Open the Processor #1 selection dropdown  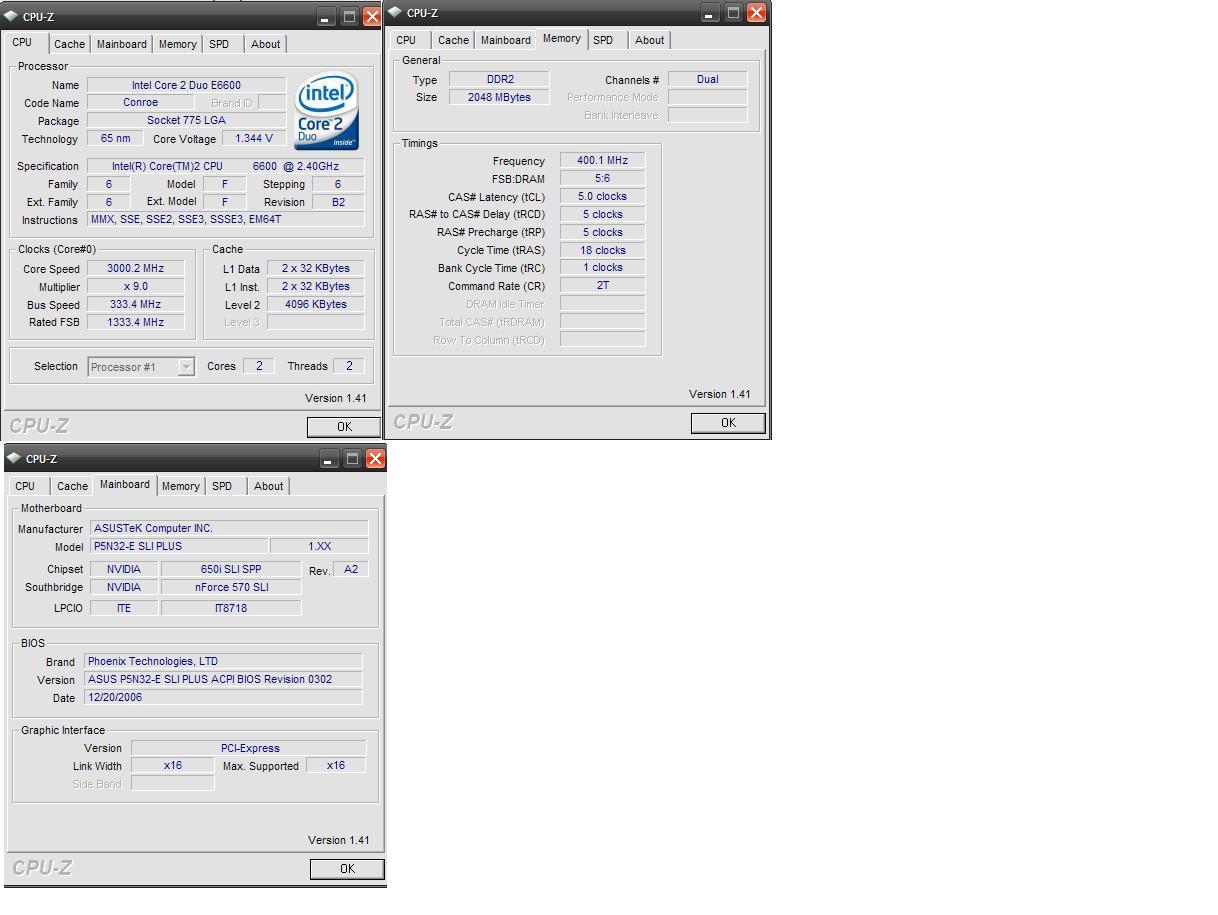[x=186, y=367]
